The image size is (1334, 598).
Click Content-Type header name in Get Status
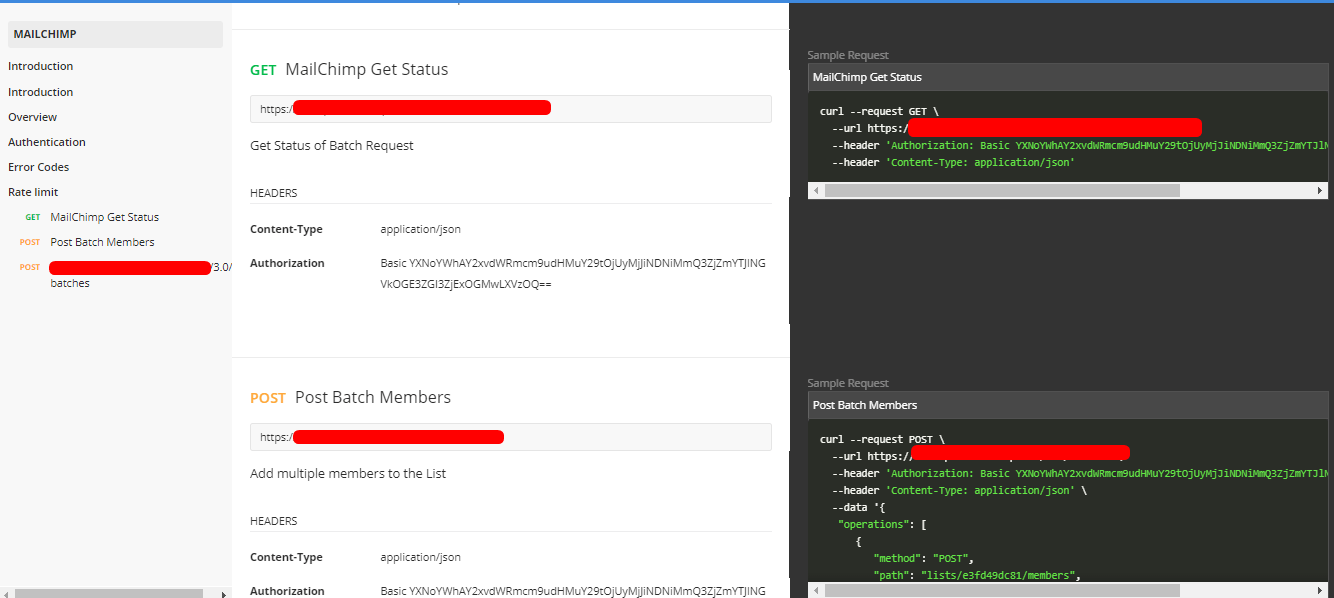pyautogui.click(x=286, y=229)
